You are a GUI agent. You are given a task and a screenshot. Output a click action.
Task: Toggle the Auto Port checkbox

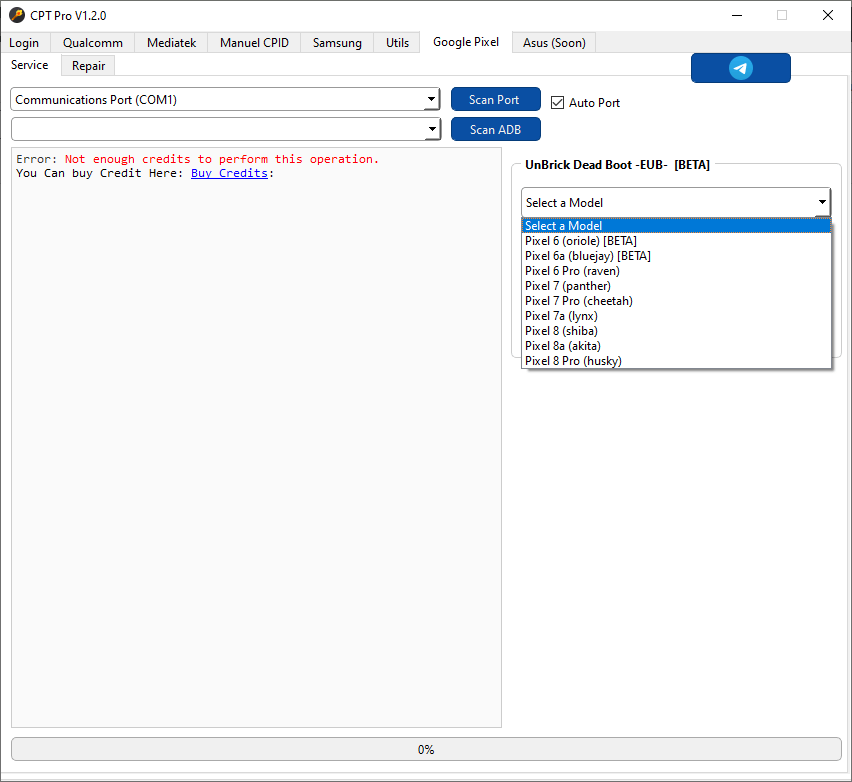(x=558, y=102)
